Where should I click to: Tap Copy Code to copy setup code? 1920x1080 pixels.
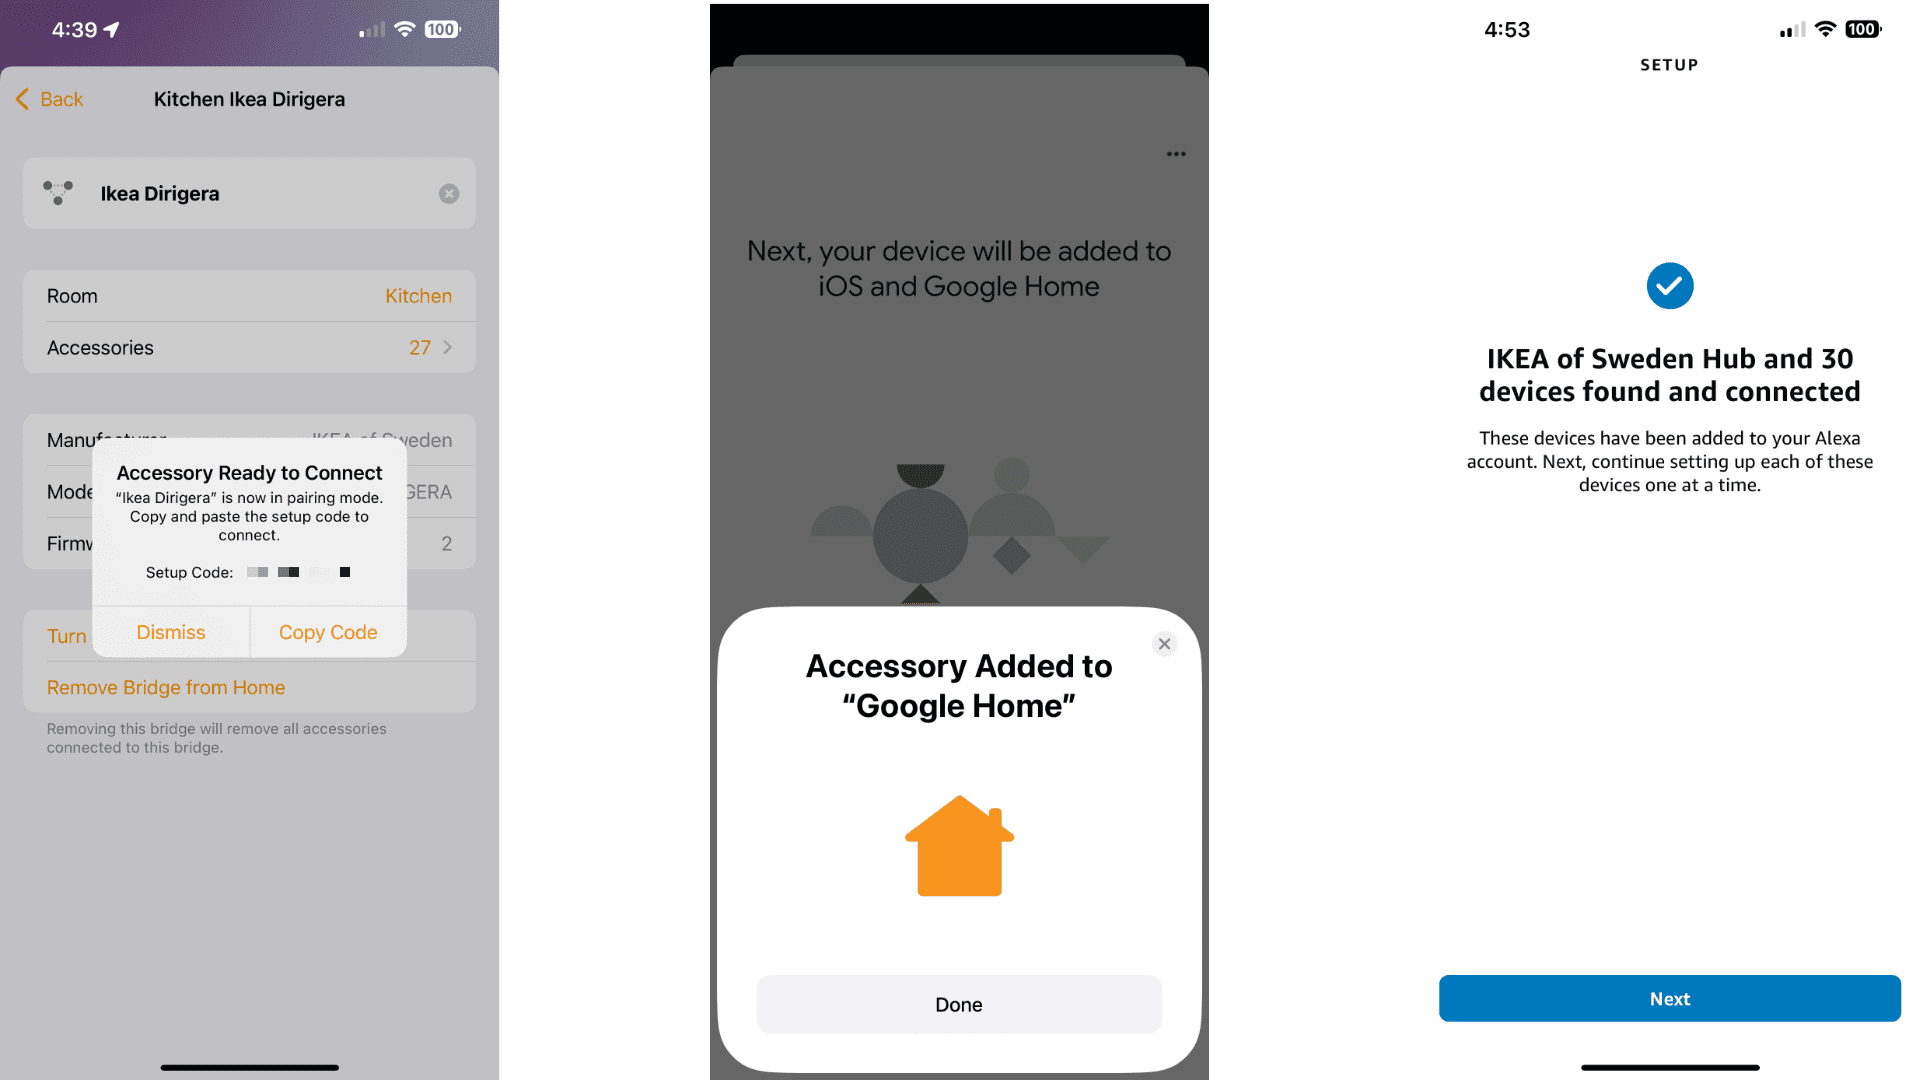[x=326, y=632]
